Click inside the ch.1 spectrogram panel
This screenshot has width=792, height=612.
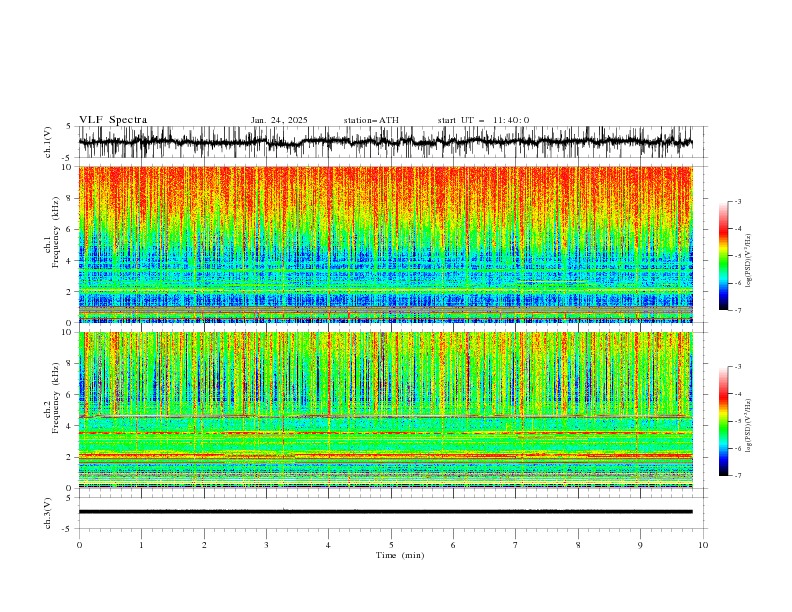click(x=385, y=244)
